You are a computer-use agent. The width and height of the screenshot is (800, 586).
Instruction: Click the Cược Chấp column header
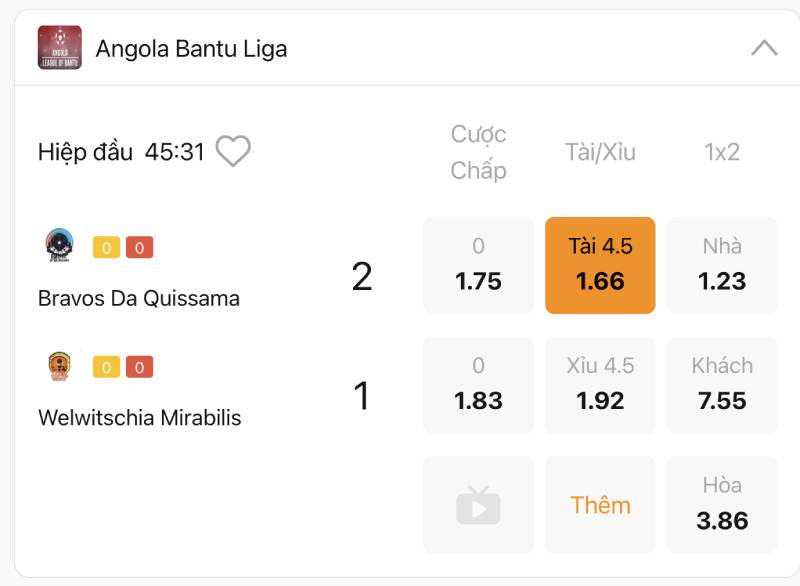[x=478, y=152]
